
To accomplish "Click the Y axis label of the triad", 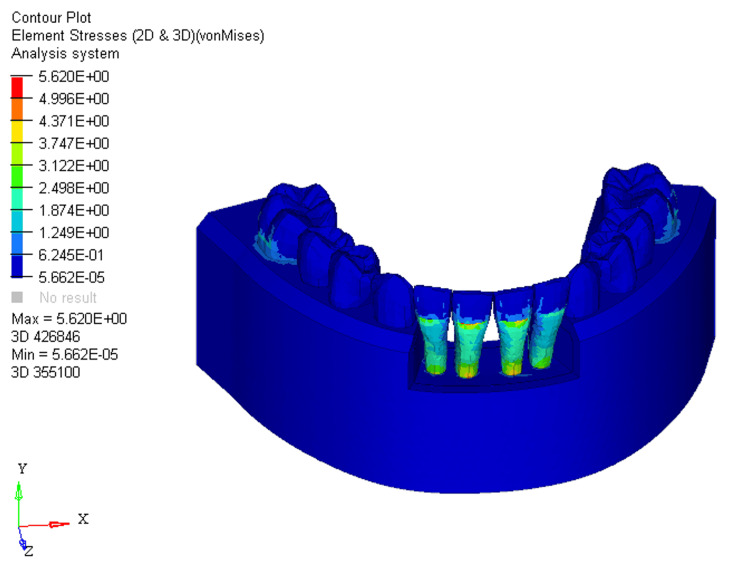I will [22, 468].
